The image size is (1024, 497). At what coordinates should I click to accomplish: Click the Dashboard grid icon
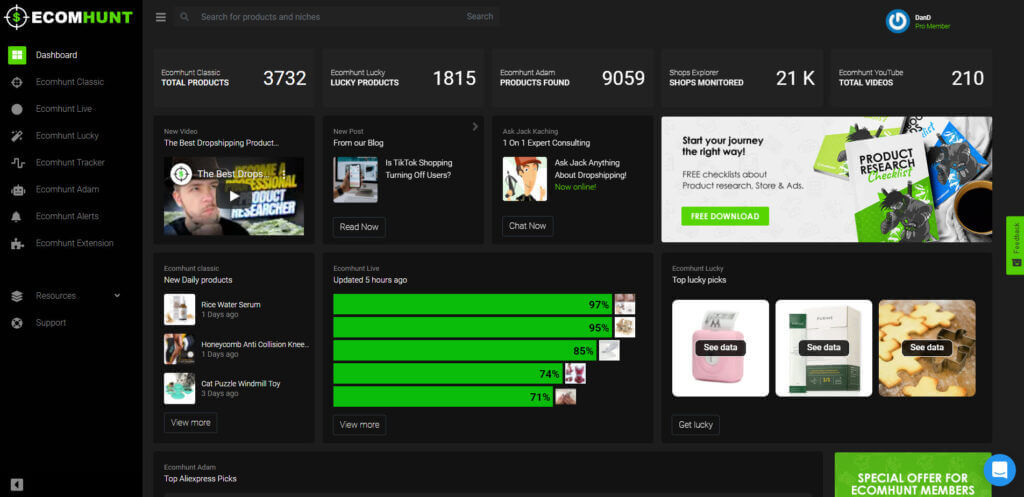click(x=17, y=56)
